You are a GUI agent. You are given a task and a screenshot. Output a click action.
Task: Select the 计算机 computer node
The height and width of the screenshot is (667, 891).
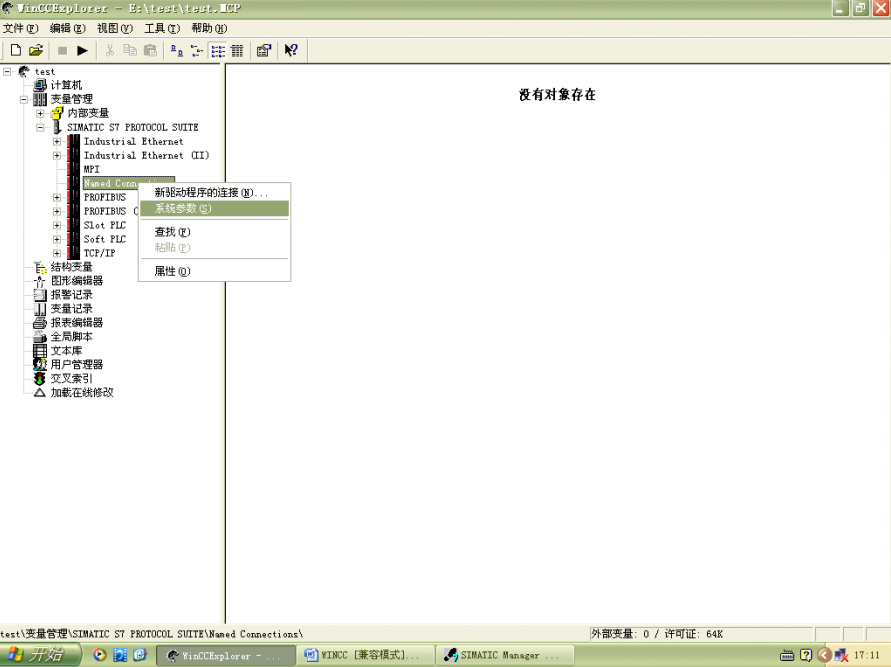(x=66, y=85)
